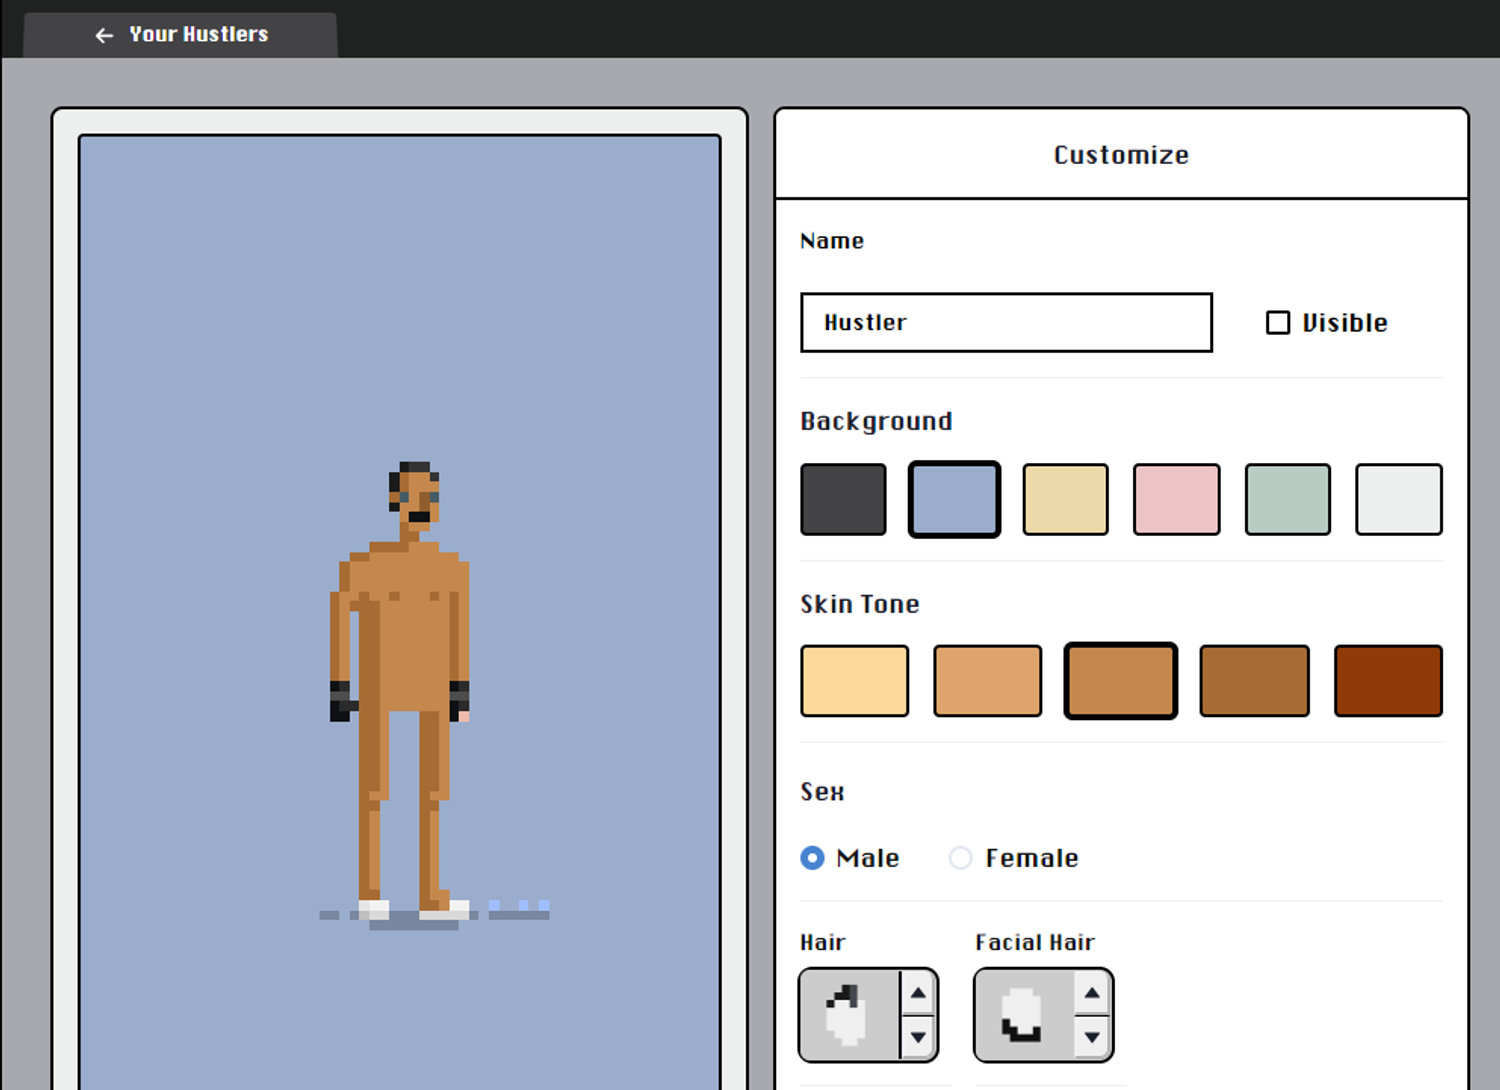
Task: Select the off-white background swatch
Action: 1398,499
